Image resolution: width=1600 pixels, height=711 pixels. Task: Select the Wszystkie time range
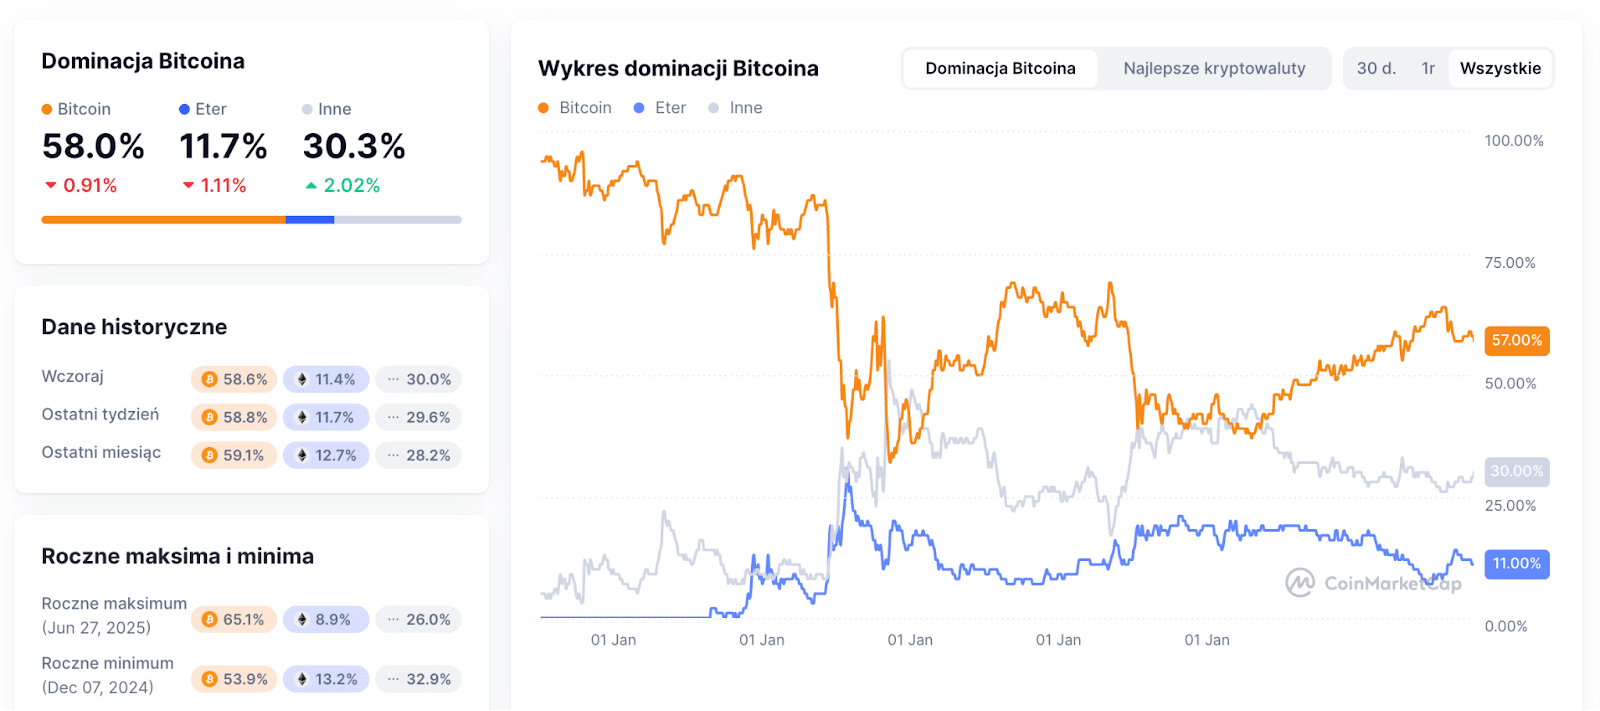pos(1500,69)
